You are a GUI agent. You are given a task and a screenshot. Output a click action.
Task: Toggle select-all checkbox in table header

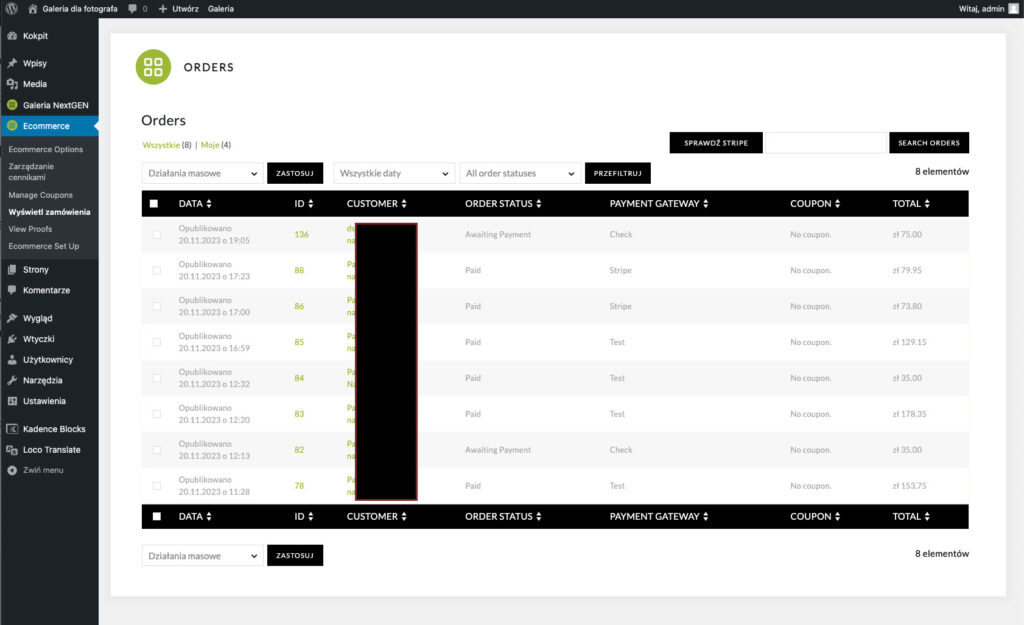[154, 204]
